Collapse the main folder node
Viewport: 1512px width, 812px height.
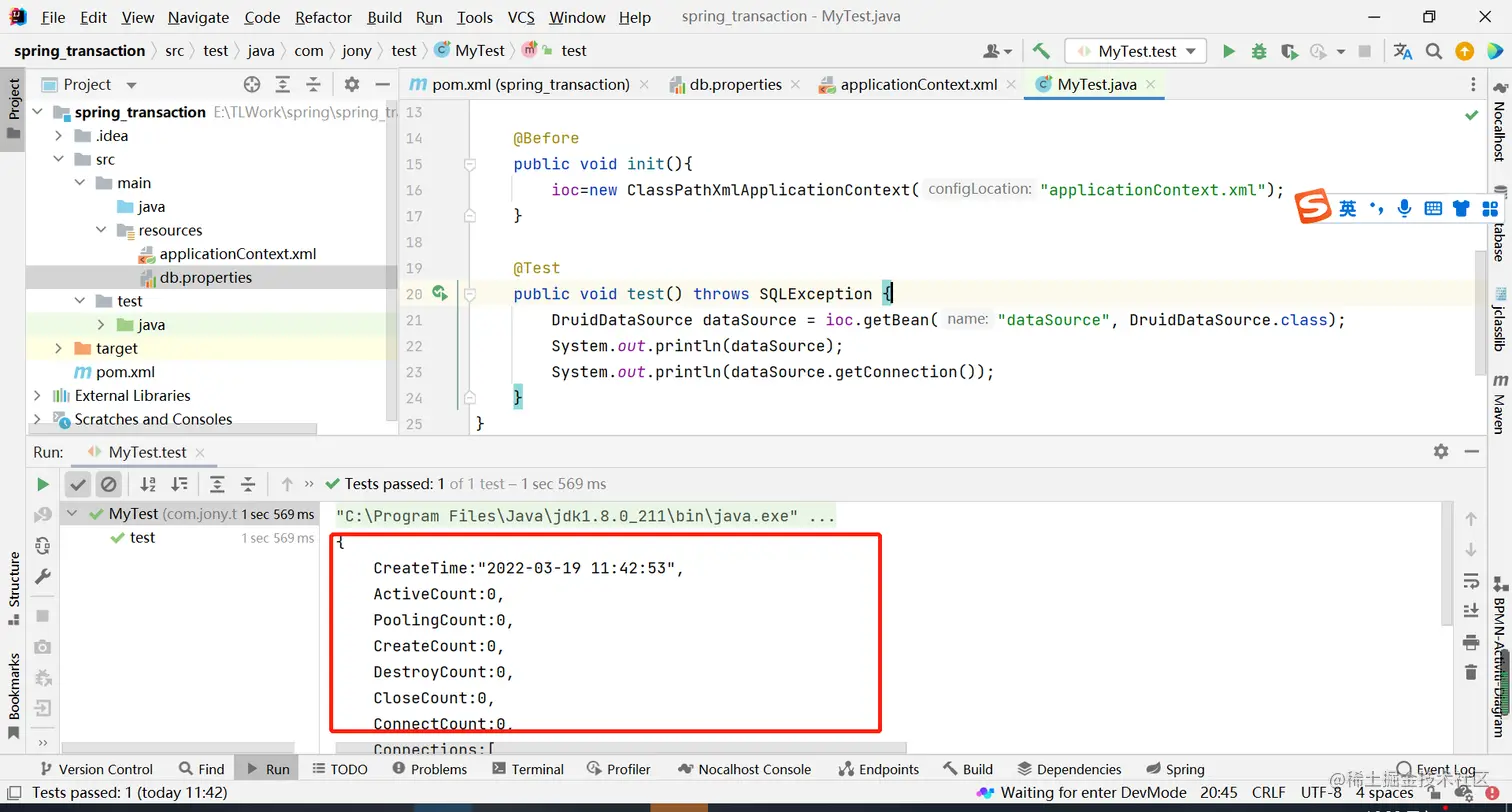coord(81,183)
